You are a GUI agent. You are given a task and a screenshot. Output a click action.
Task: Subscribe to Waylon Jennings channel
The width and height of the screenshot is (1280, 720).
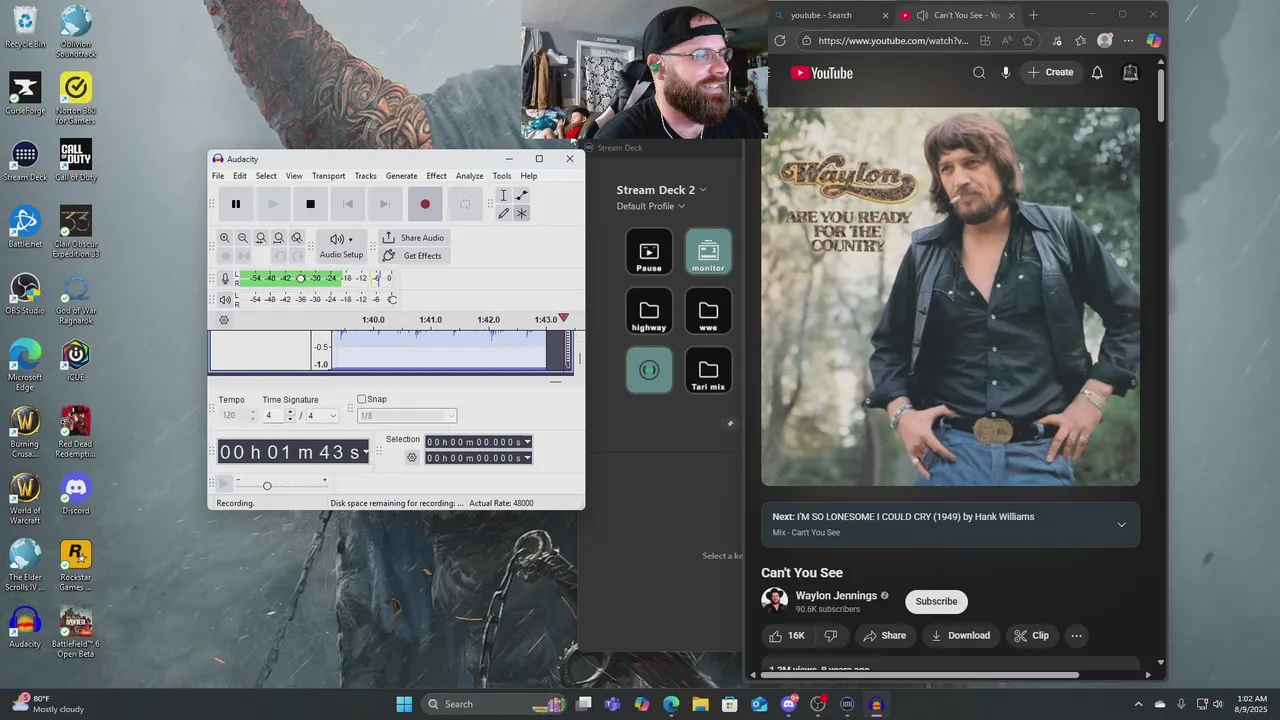[936, 601]
